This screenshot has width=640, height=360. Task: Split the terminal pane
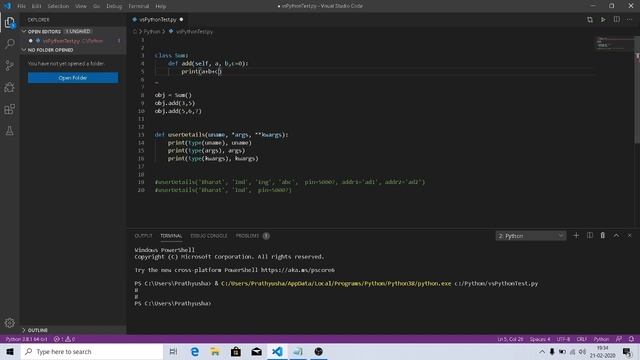[x=590, y=236]
